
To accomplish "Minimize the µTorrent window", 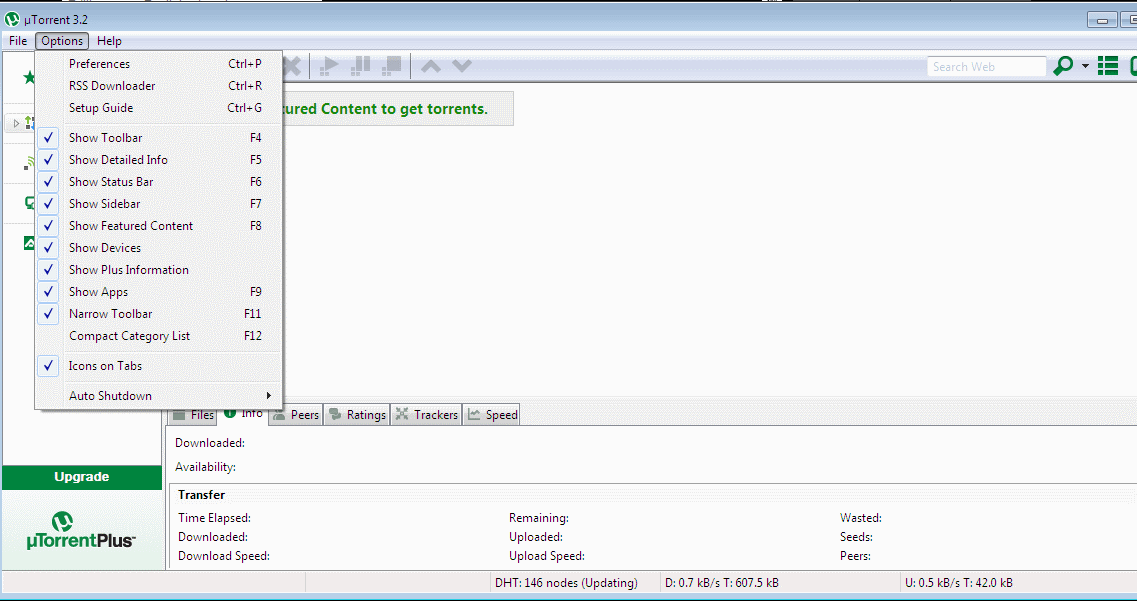I will [x=1102, y=21].
